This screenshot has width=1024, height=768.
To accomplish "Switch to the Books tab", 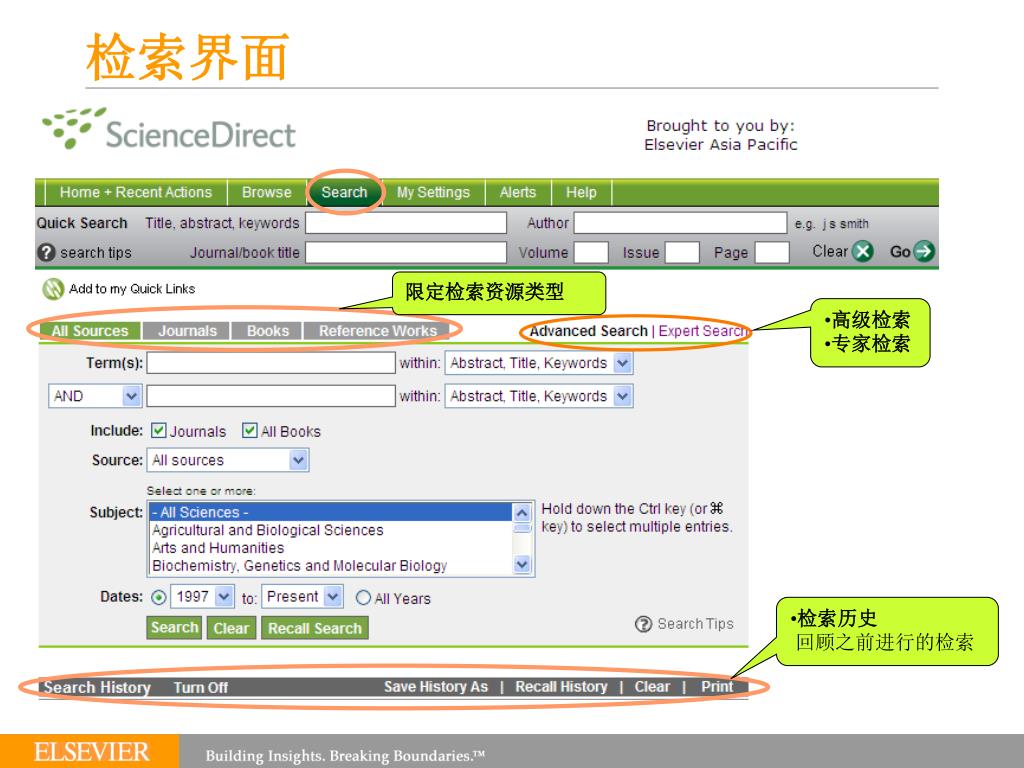I will [x=268, y=331].
